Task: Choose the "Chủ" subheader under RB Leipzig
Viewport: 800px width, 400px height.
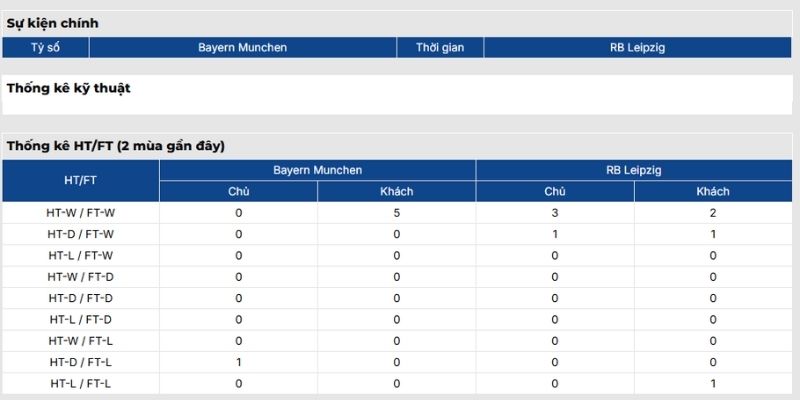Action: (555, 191)
